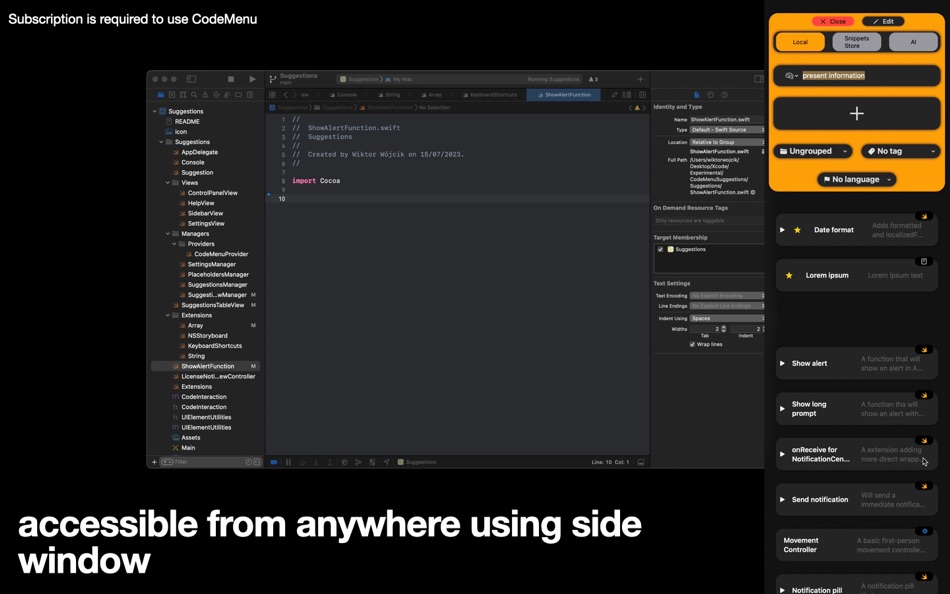Image resolution: width=950 pixels, height=594 pixels.
Task: Open the Find navigator magnifier icon
Action: coord(194,95)
